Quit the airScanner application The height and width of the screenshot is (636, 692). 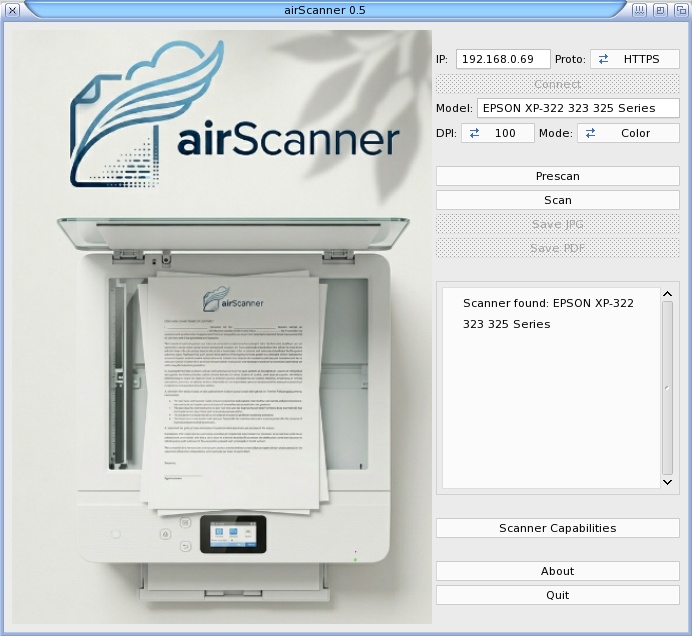(x=557, y=595)
